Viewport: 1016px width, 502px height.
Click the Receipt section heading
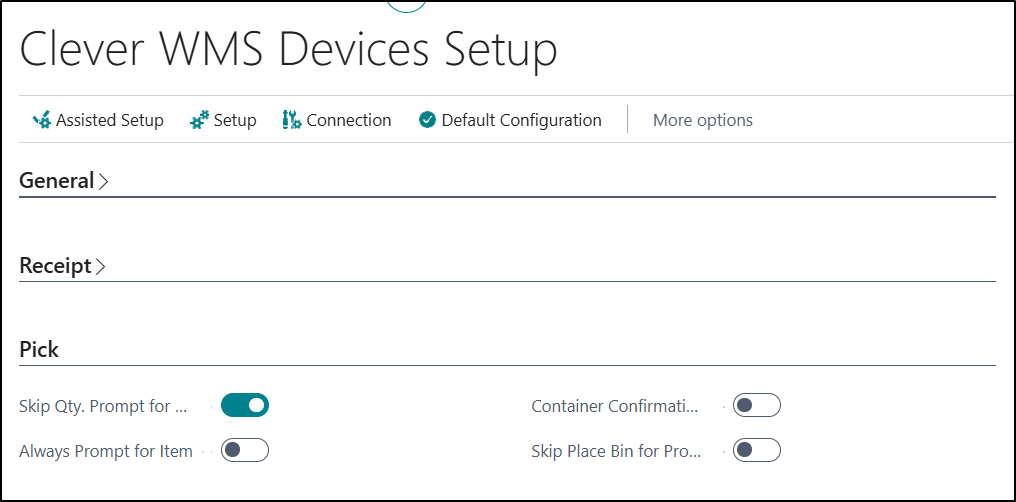click(x=55, y=266)
